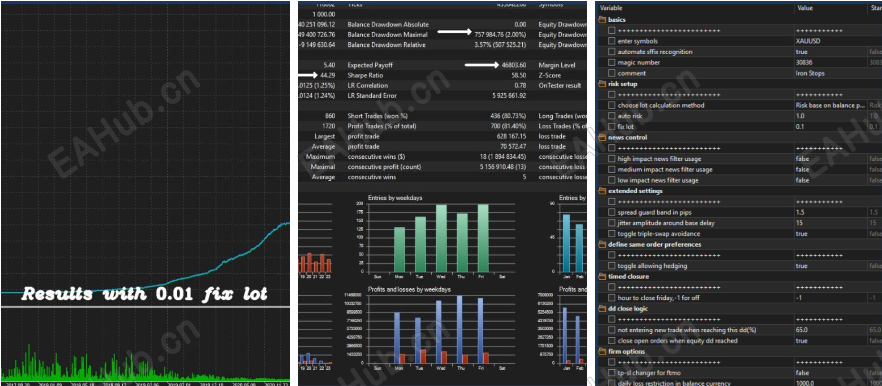
Task: Click the dd close logic folder icon
Action: point(602,308)
